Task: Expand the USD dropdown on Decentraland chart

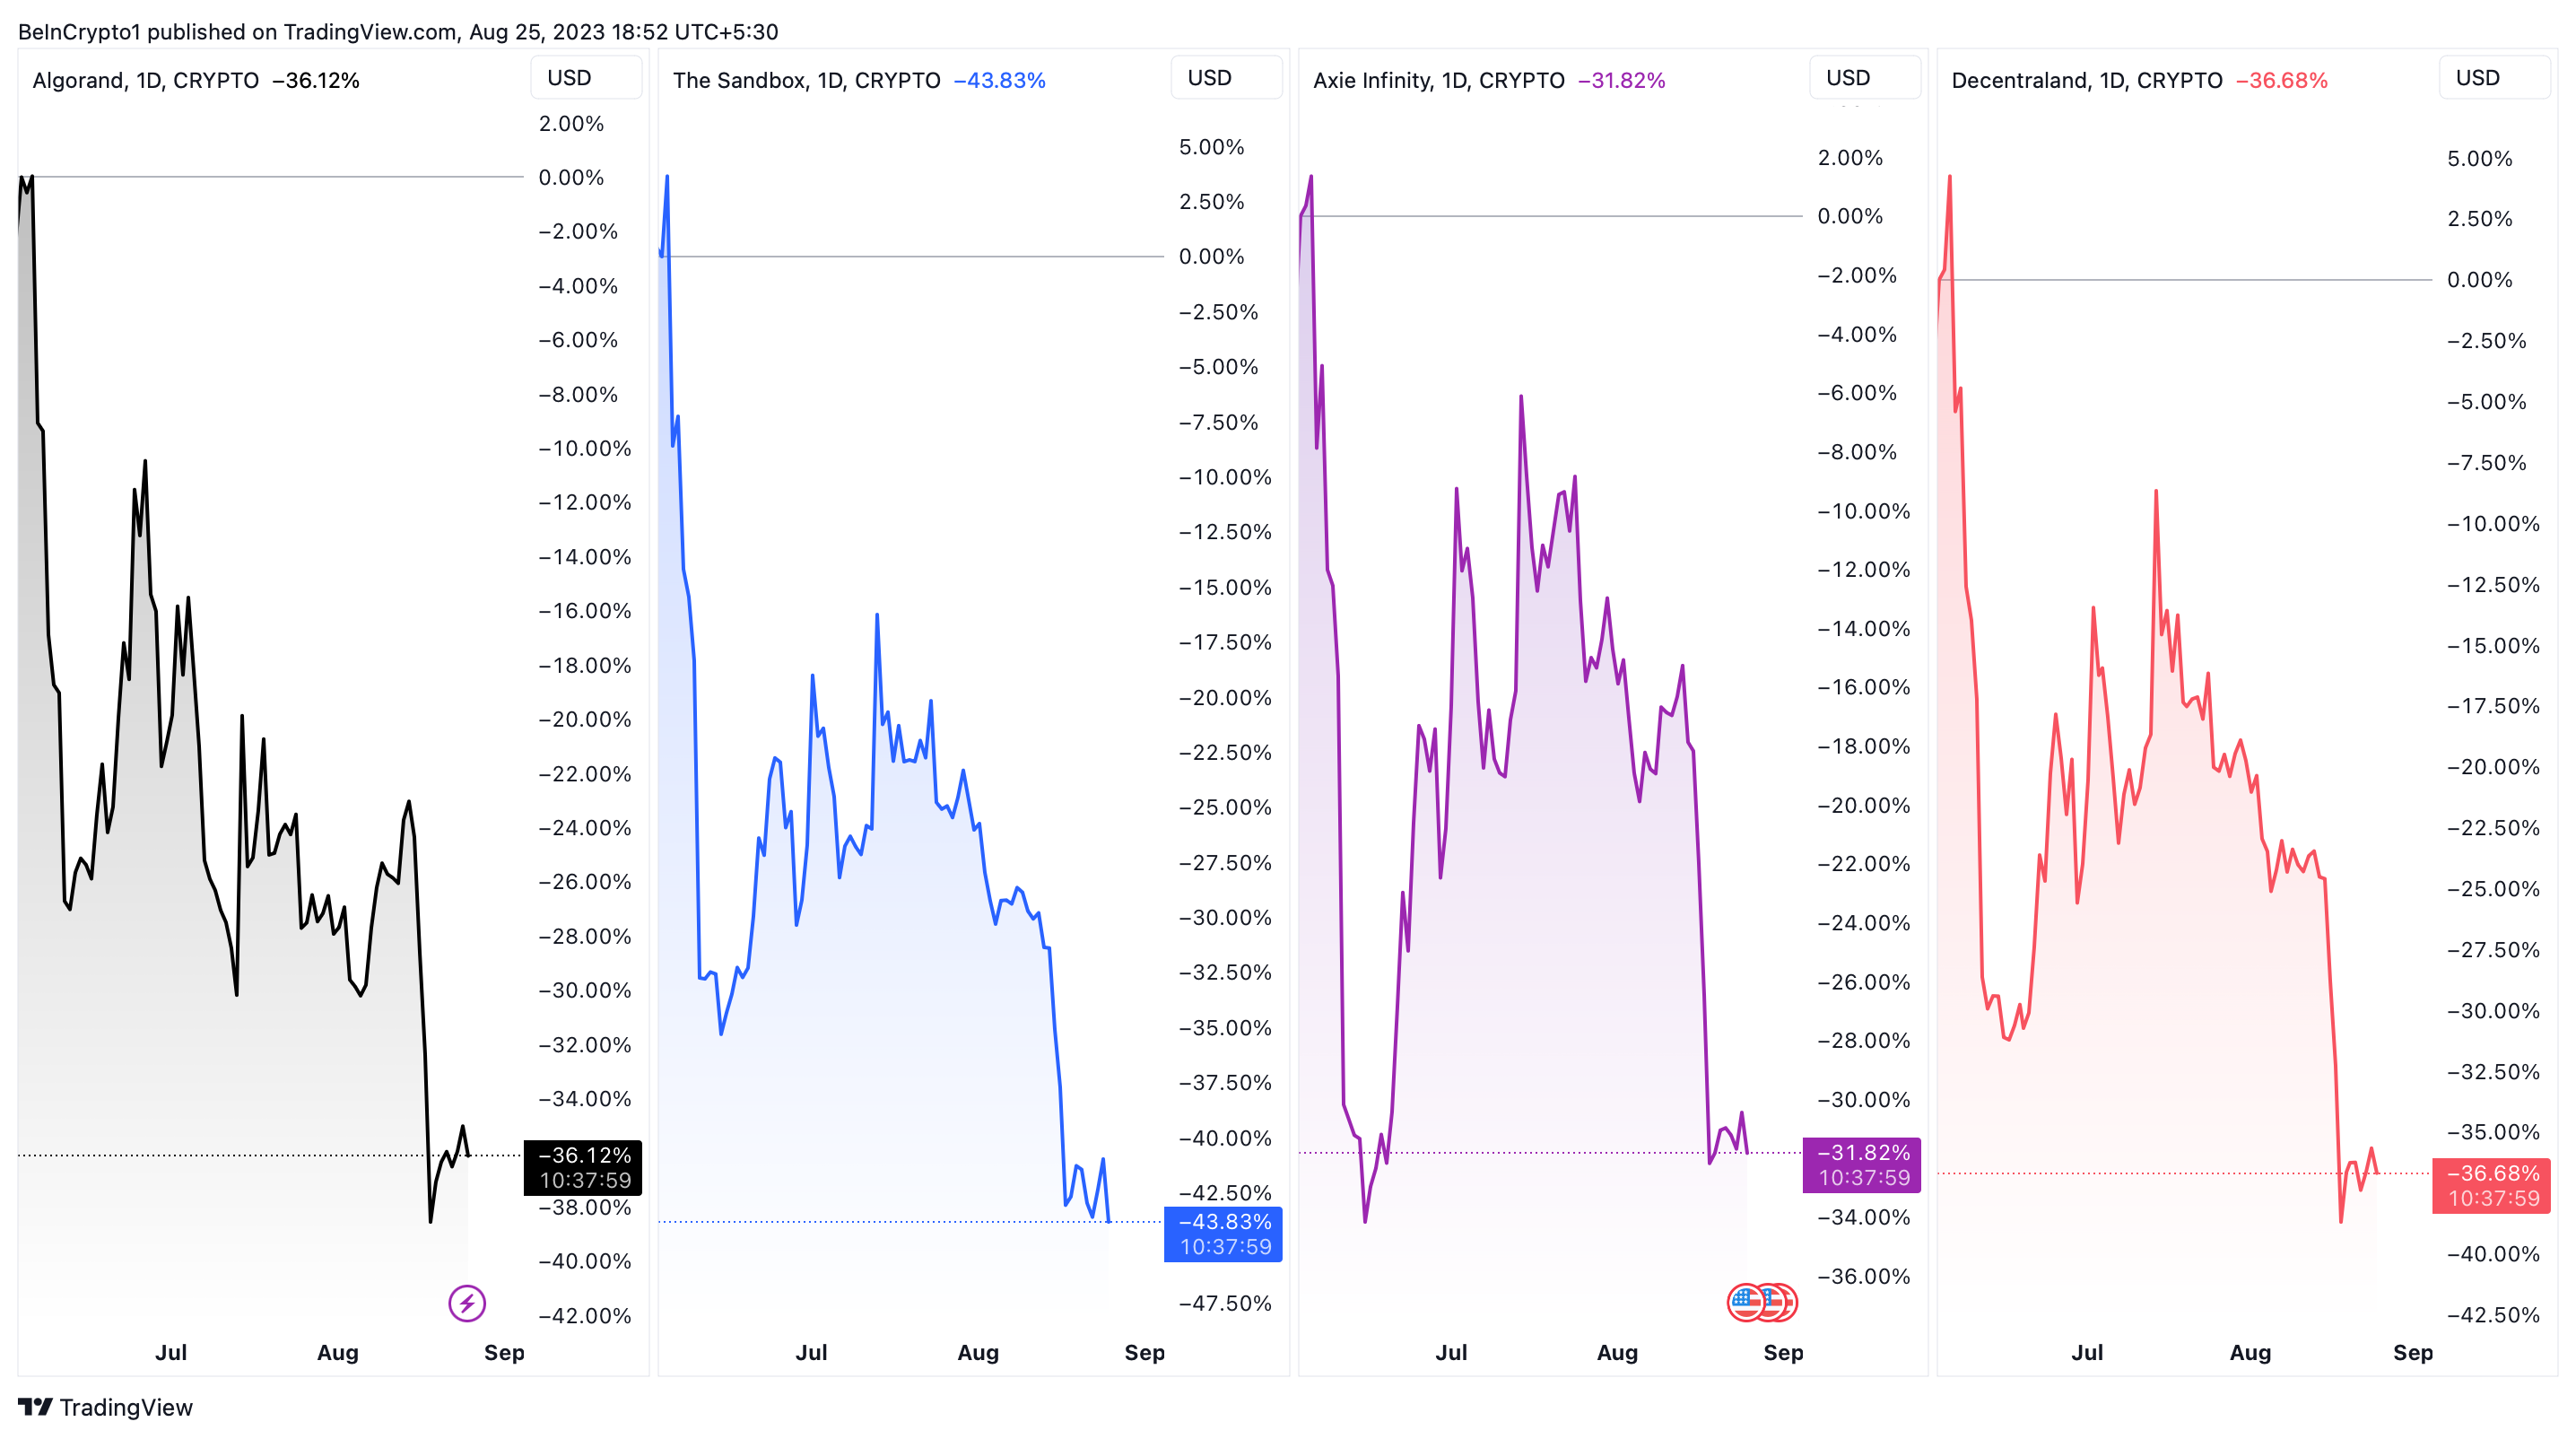Action: 2494,78
